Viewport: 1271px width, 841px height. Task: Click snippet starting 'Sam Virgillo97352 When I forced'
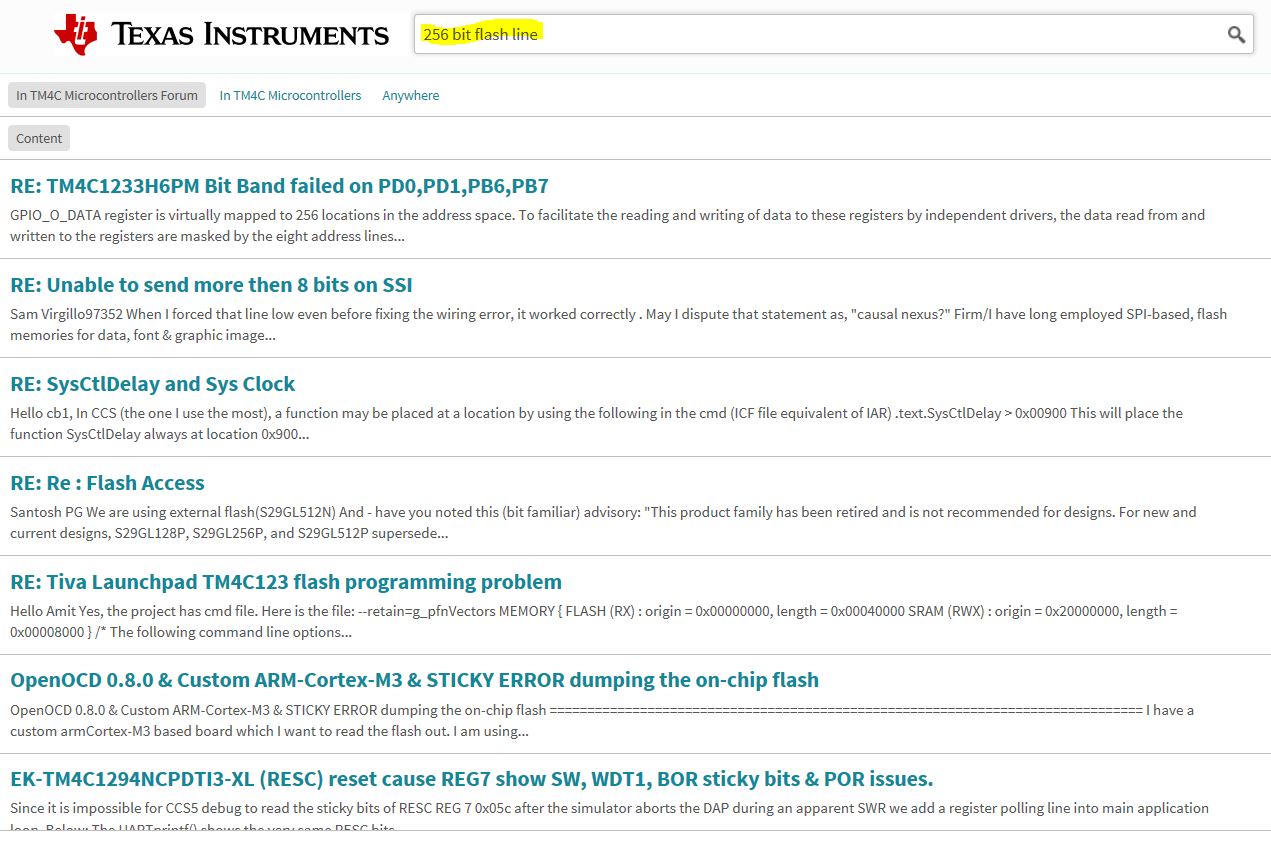coord(618,325)
